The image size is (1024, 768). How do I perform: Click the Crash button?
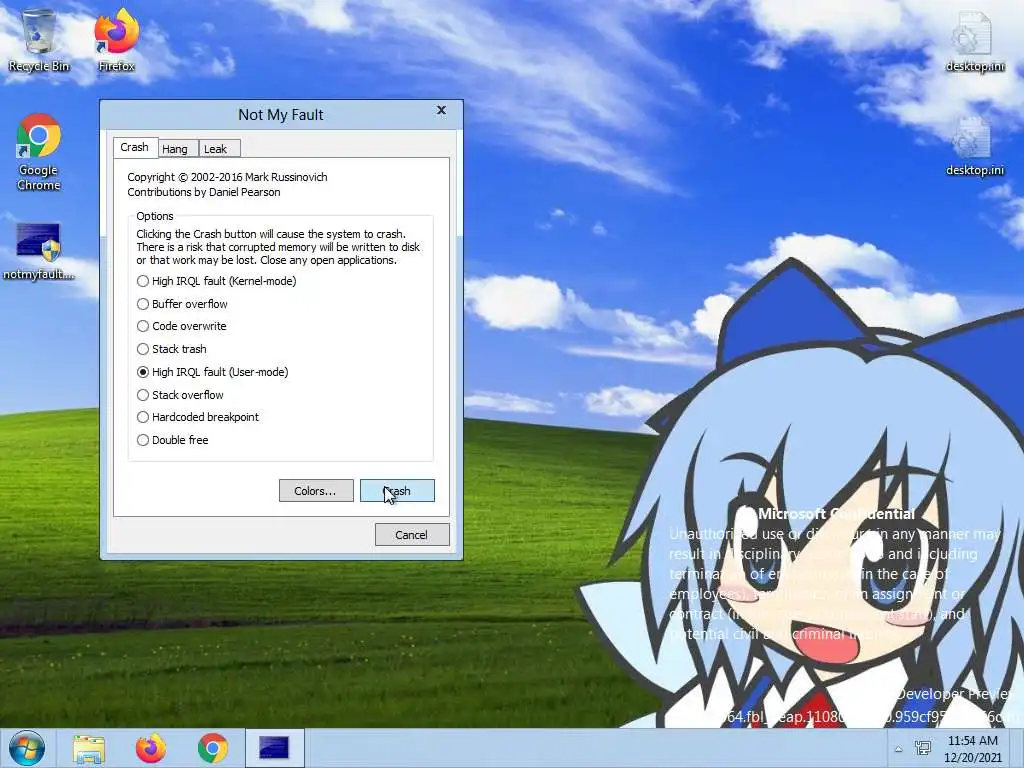point(397,490)
